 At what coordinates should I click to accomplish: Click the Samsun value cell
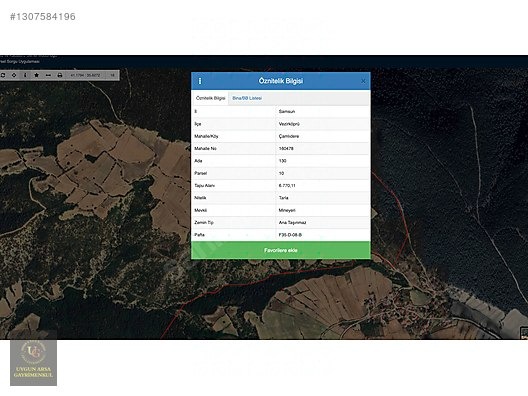[323, 111]
